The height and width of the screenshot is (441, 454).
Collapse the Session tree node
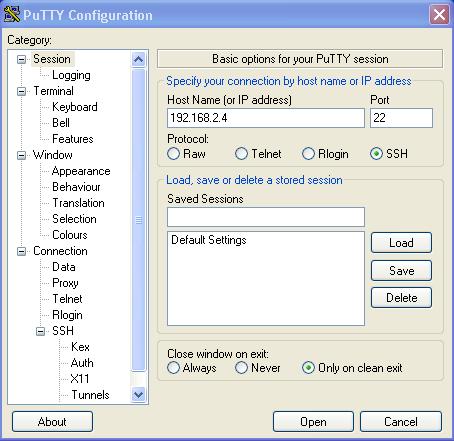point(21,60)
